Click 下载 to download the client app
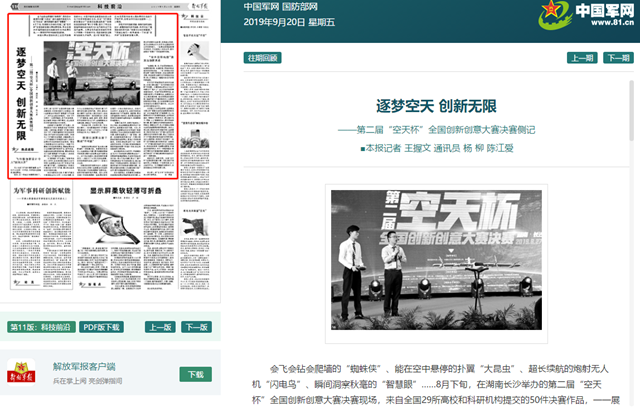This screenshot has width=640, height=408. coord(194,373)
